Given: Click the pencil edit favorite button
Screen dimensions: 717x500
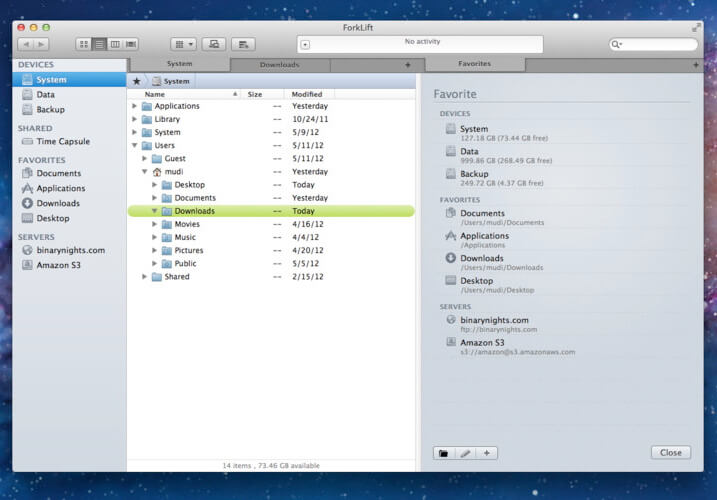Looking at the screenshot, I should pos(466,453).
